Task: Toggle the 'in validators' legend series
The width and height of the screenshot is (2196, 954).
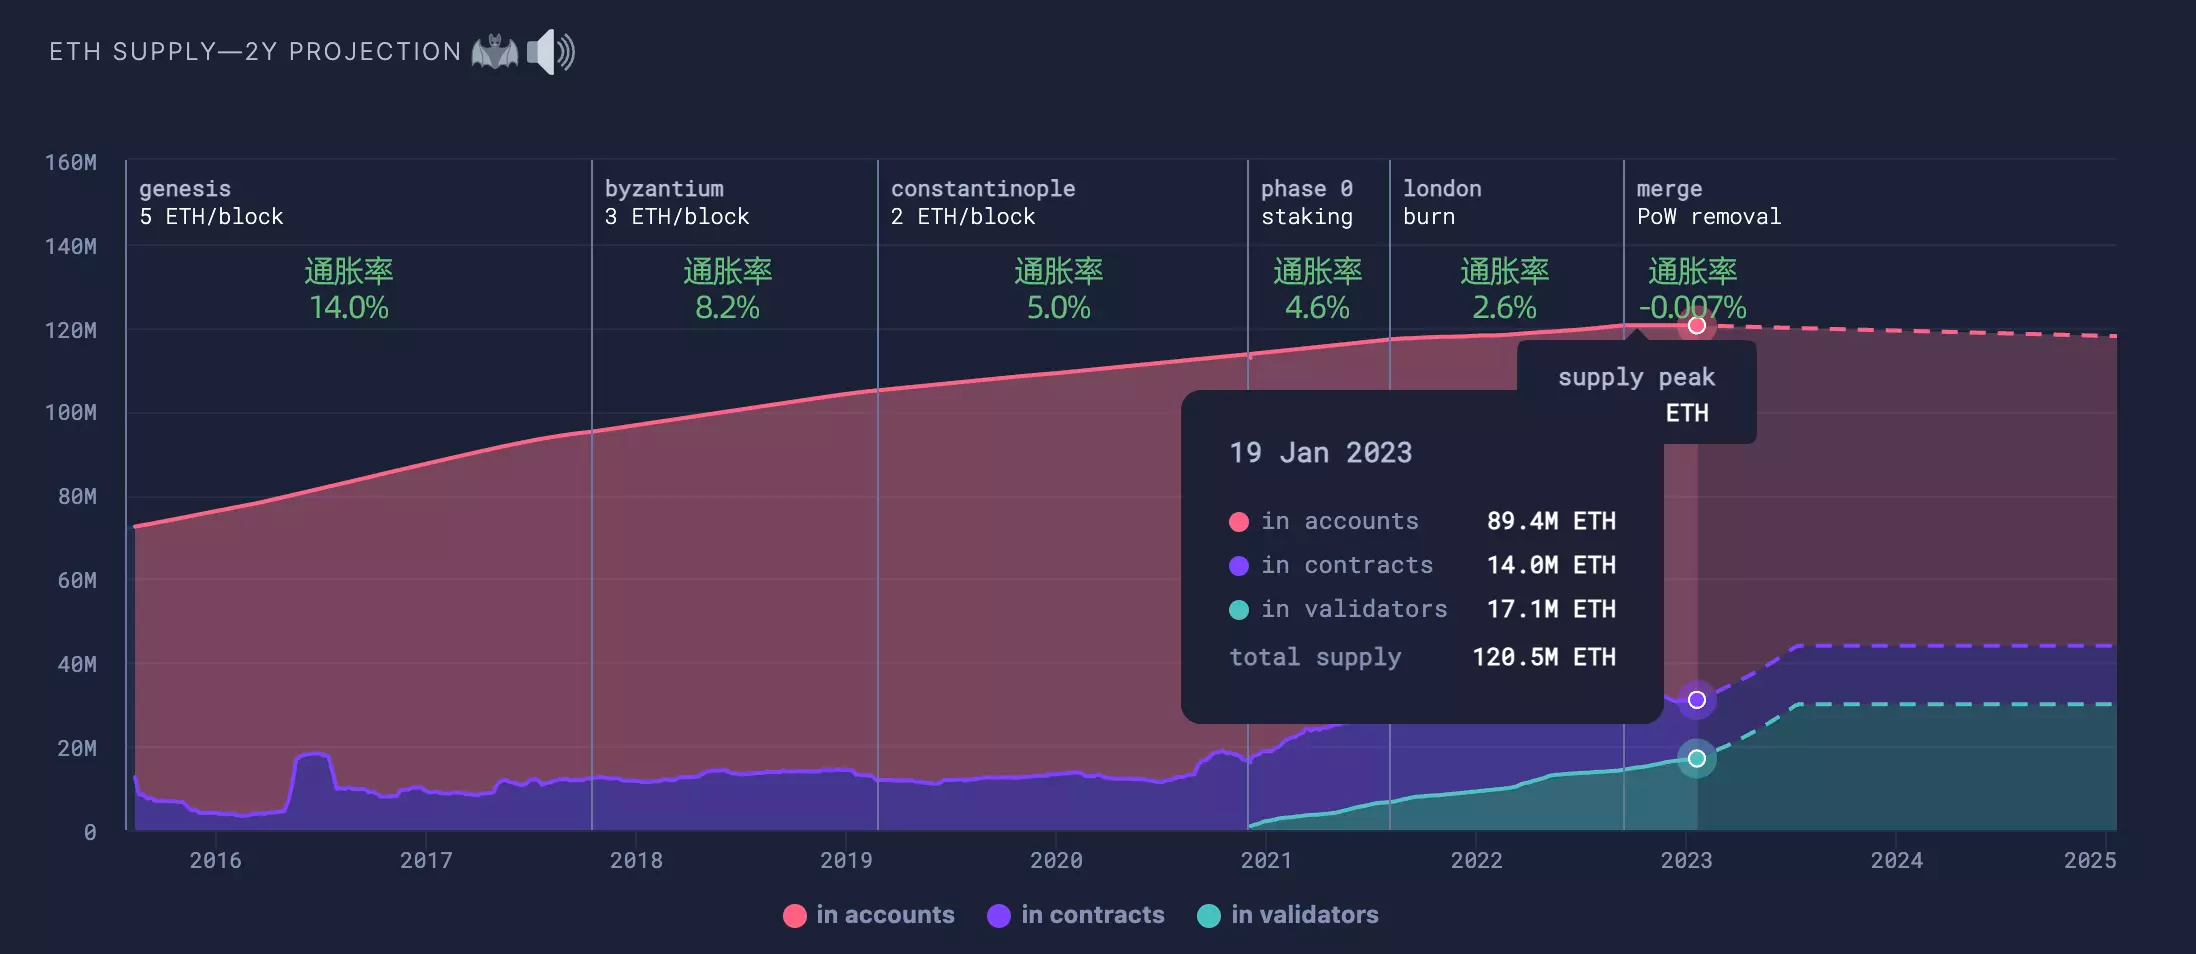Action: (1287, 915)
